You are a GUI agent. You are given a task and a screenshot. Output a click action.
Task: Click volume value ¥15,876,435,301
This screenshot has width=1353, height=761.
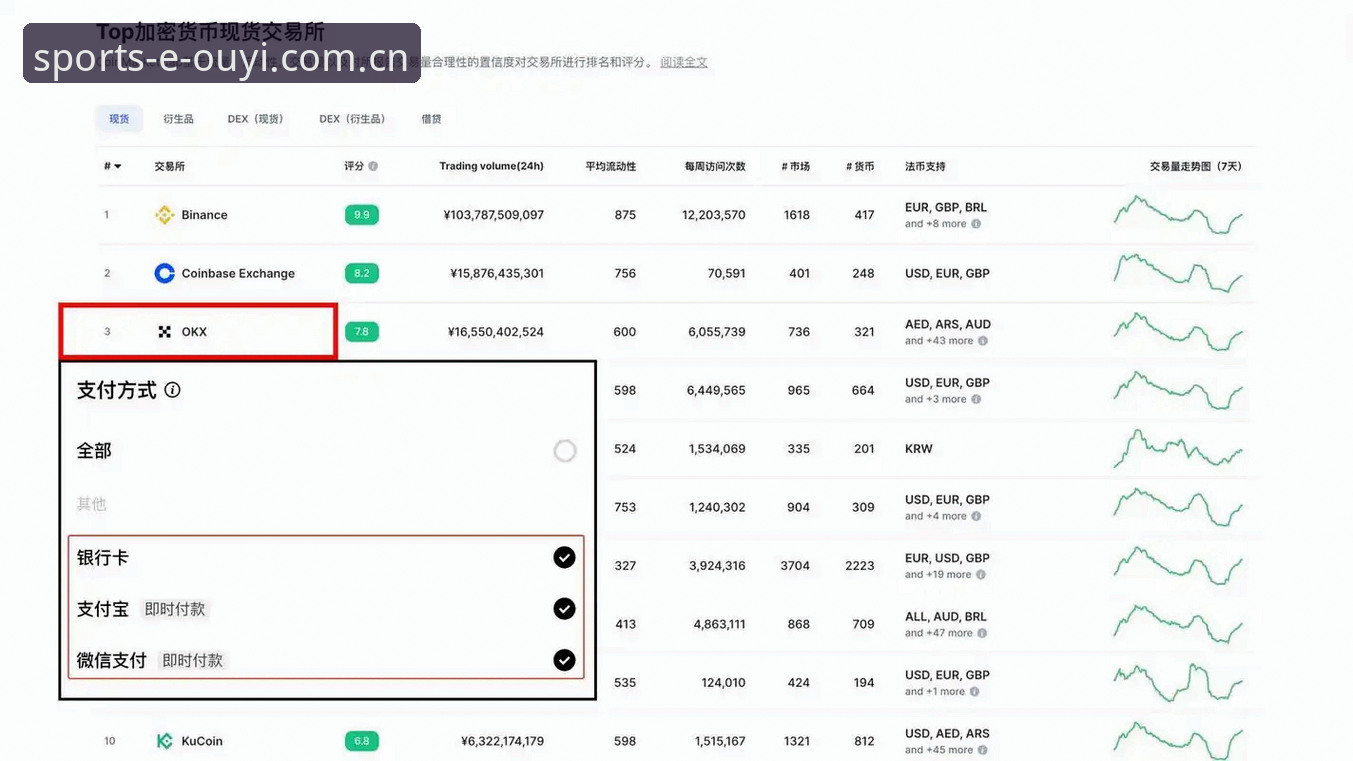coord(497,273)
